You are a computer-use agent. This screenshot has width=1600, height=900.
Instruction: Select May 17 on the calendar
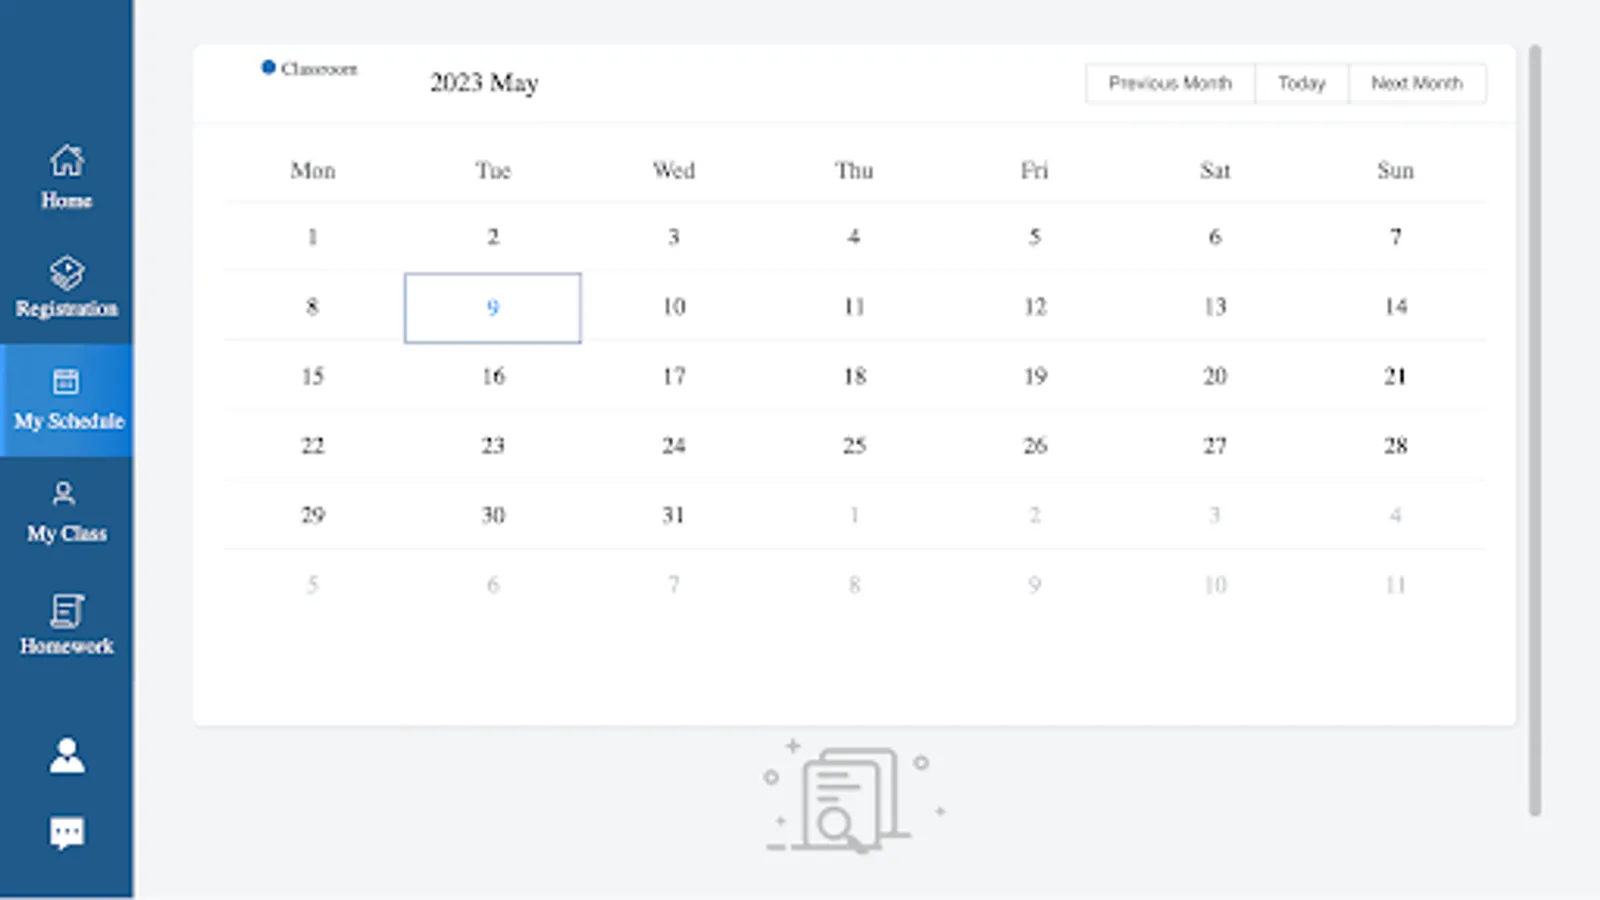click(674, 376)
